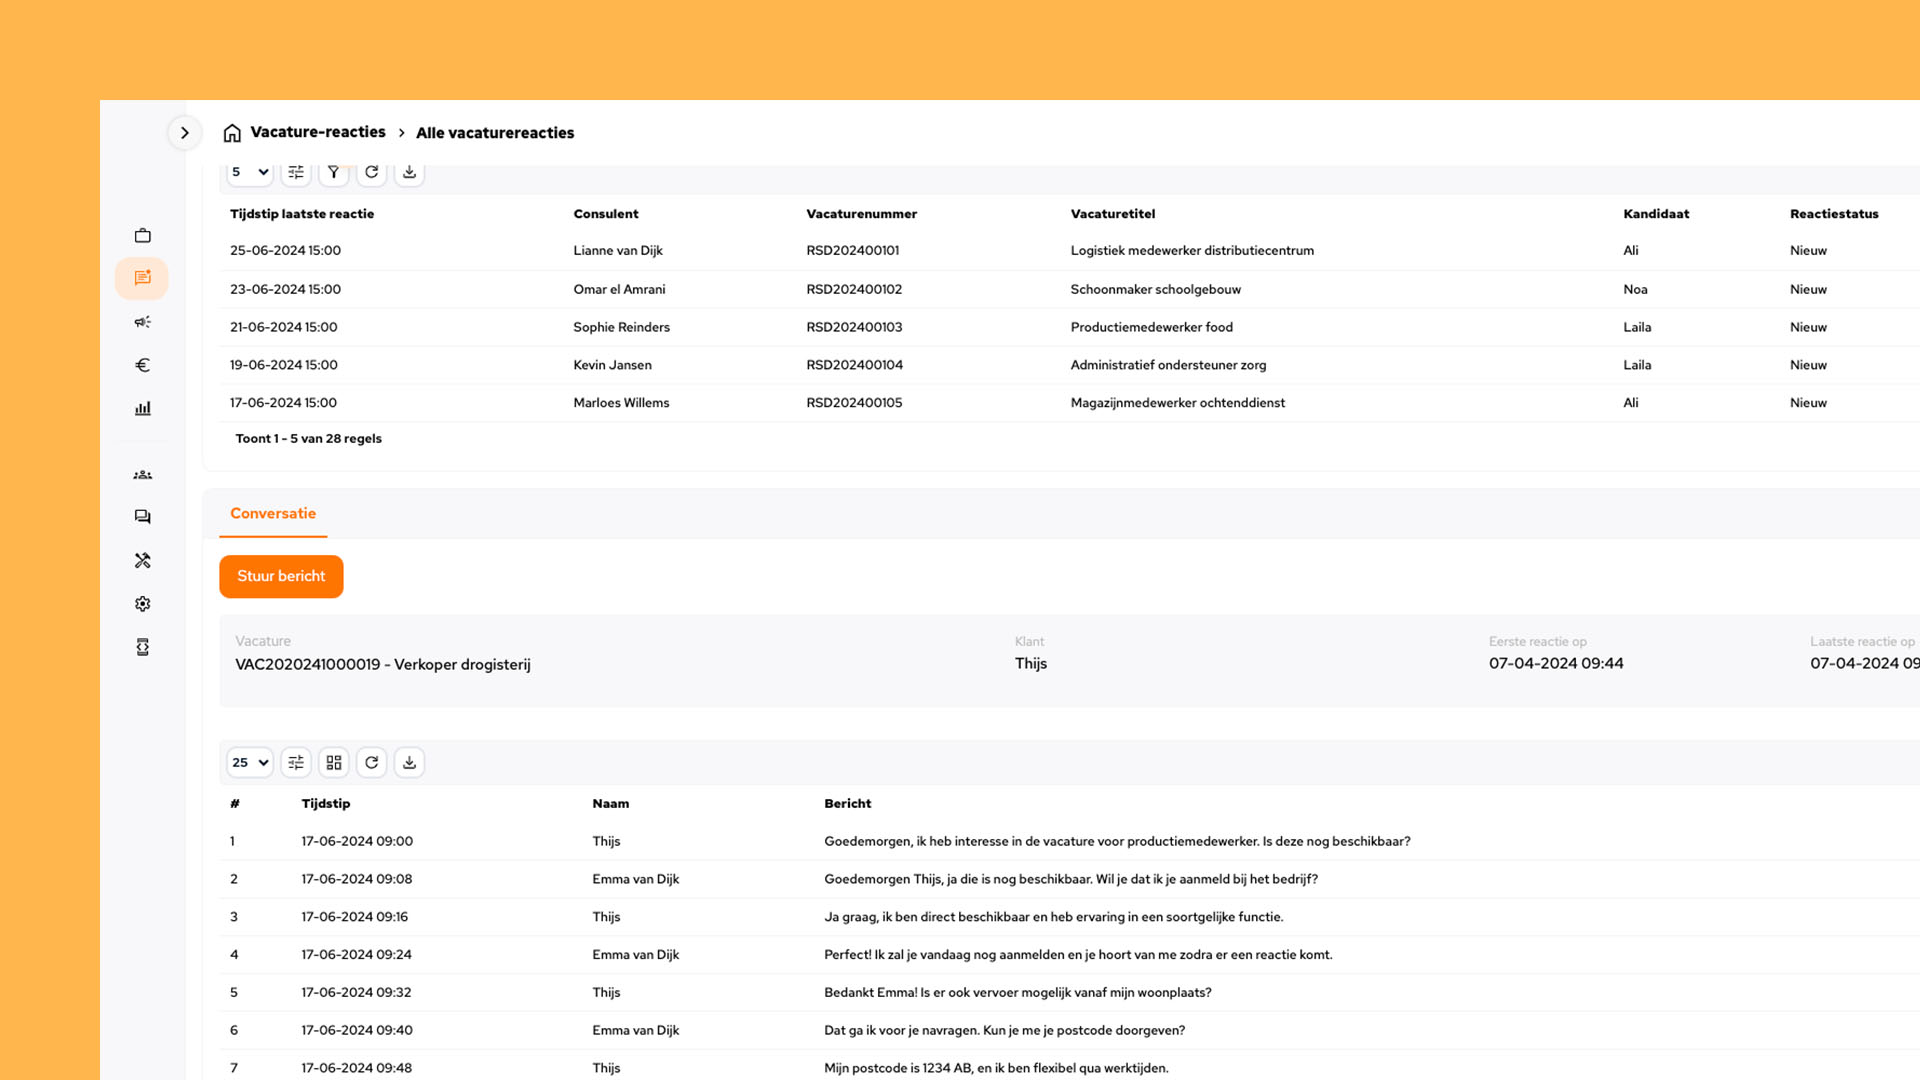Screen dimensions: 1920x1080
Task: Download the conversation table export
Action: click(x=409, y=763)
